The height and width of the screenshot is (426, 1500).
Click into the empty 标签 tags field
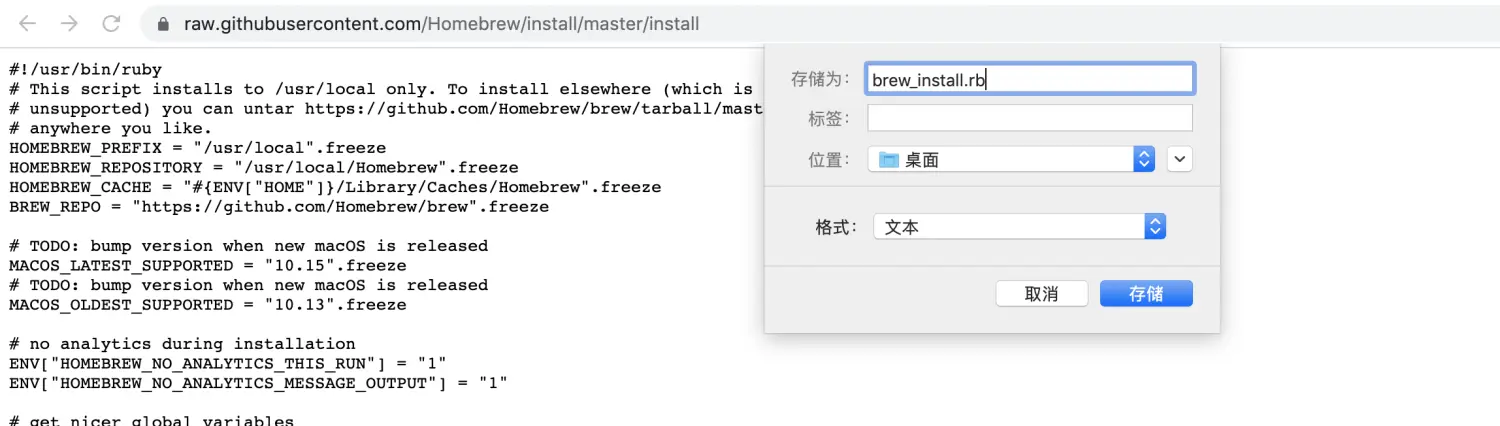tap(1030, 118)
